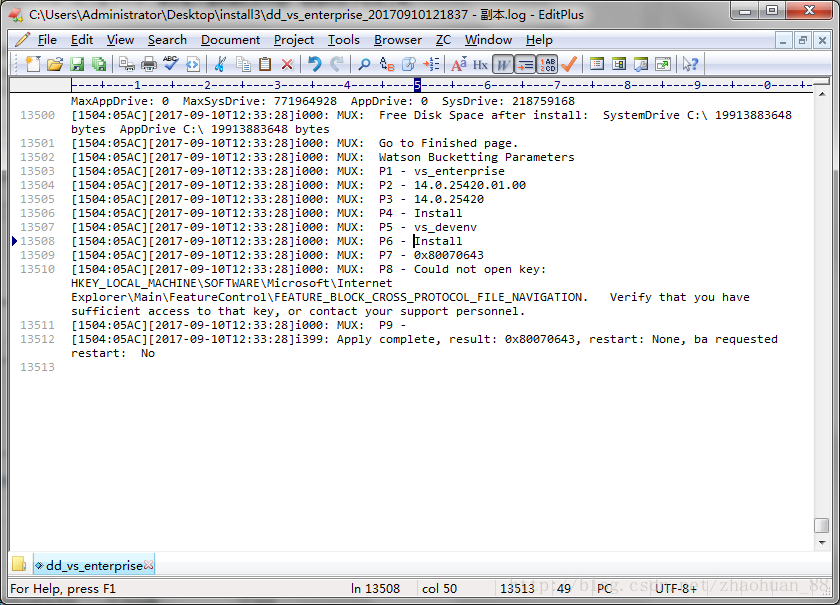The height and width of the screenshot is (605, 840).
Task: Click the Copy toolbar icon
Action: click(x=243, y=64)
